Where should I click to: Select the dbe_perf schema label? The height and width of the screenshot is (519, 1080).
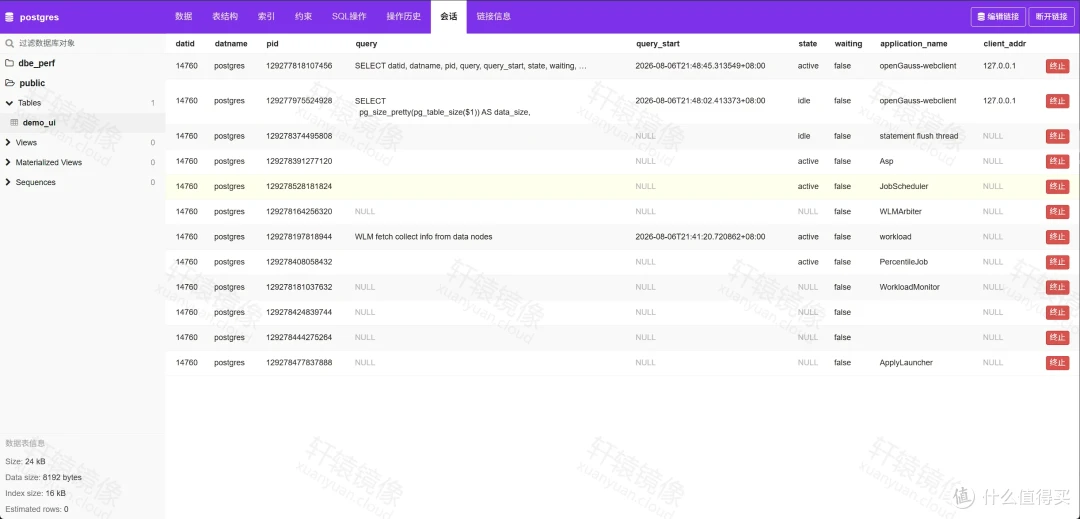click(37, 63)
